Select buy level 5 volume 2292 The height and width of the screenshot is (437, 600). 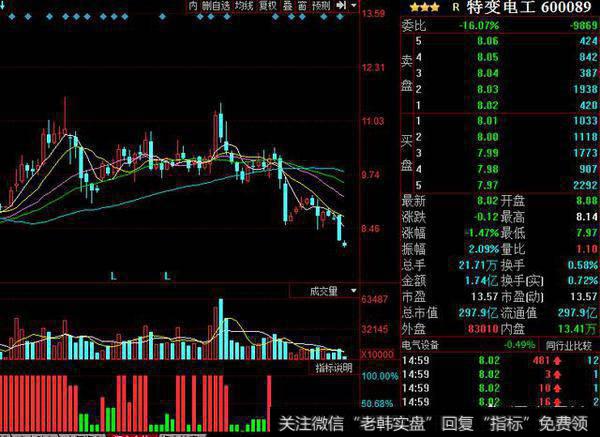click(x=585, y=186)
